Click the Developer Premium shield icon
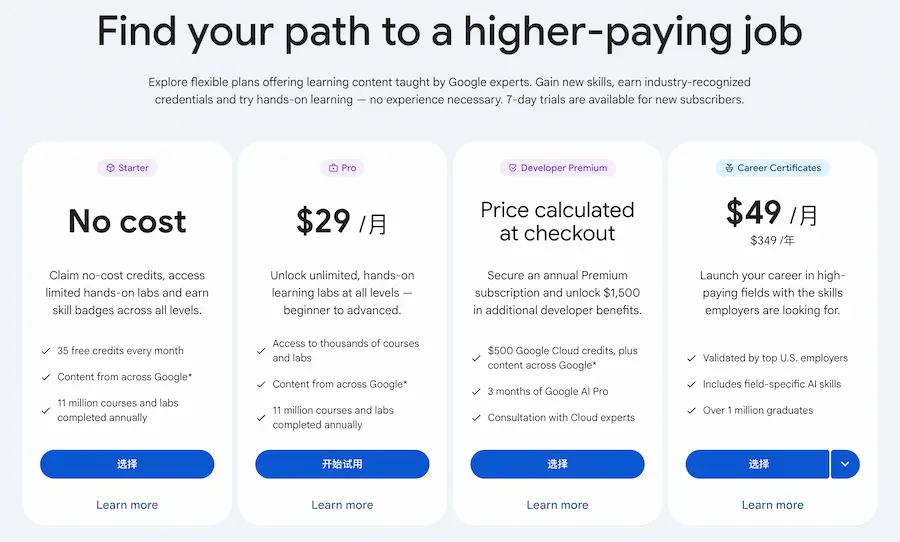The image size is (900, 542). [512, 168]
